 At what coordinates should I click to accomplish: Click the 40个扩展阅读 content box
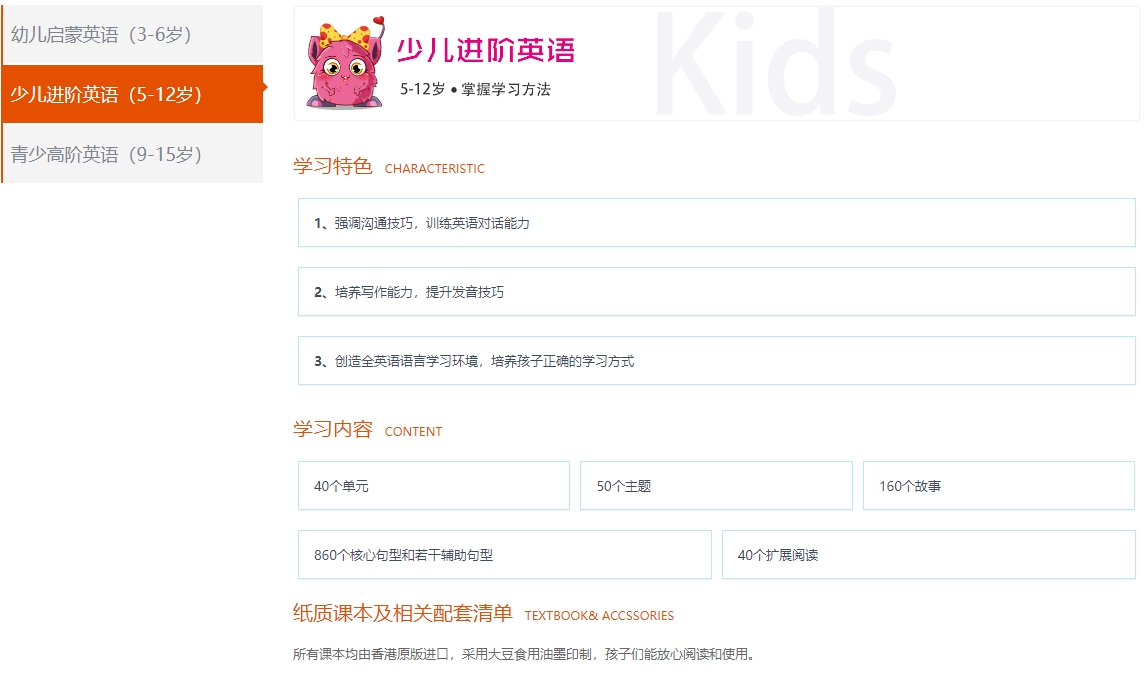pos(928,554)
